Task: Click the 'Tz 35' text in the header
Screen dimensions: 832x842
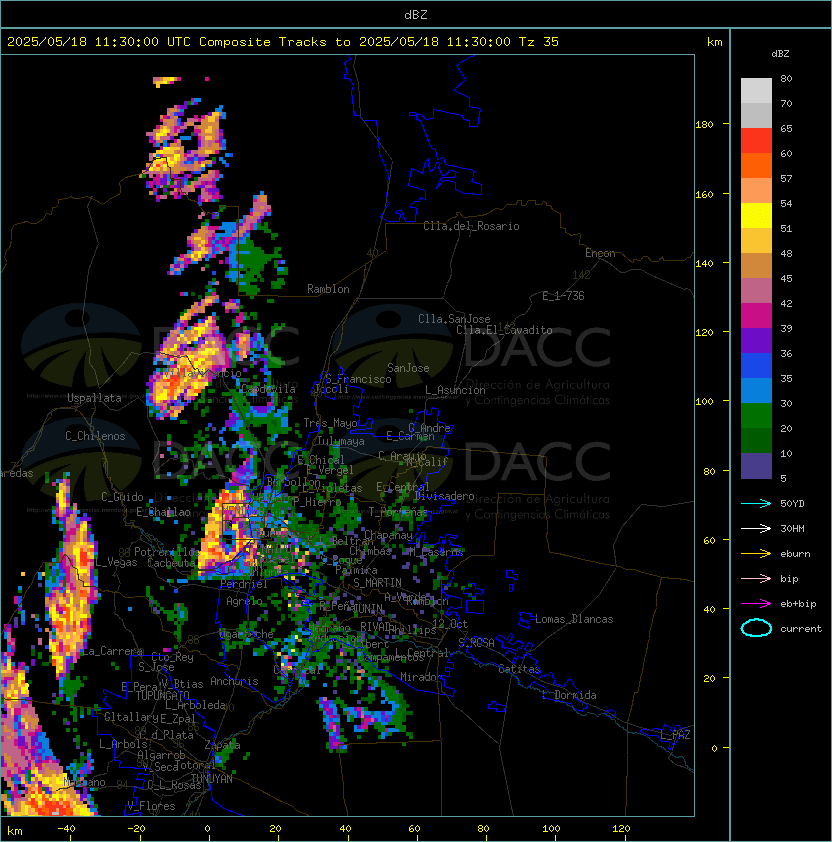Action: click(539, 42)
